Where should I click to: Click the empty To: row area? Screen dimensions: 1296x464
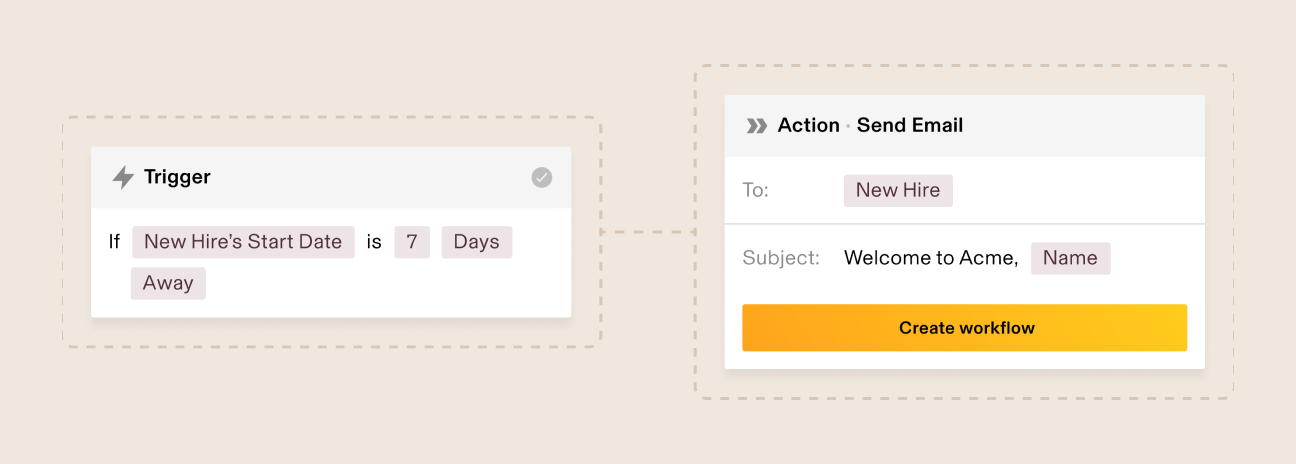tap(1080, 190)
